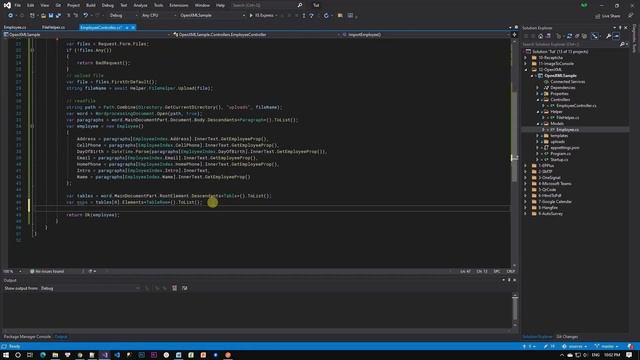The image size is (640, 360).
Task: Select FileHelper.cs in Solution Explorer
Action: (x=567, y=118)
